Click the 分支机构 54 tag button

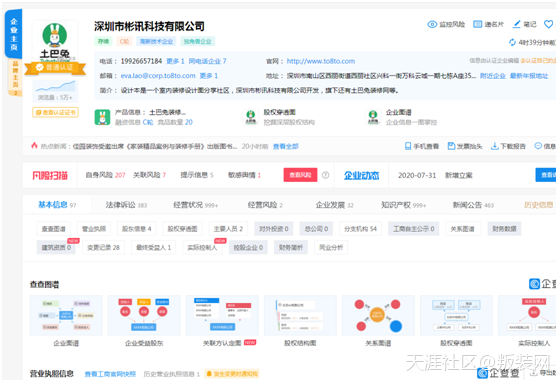pyautogui.click(x=360, y=229)
